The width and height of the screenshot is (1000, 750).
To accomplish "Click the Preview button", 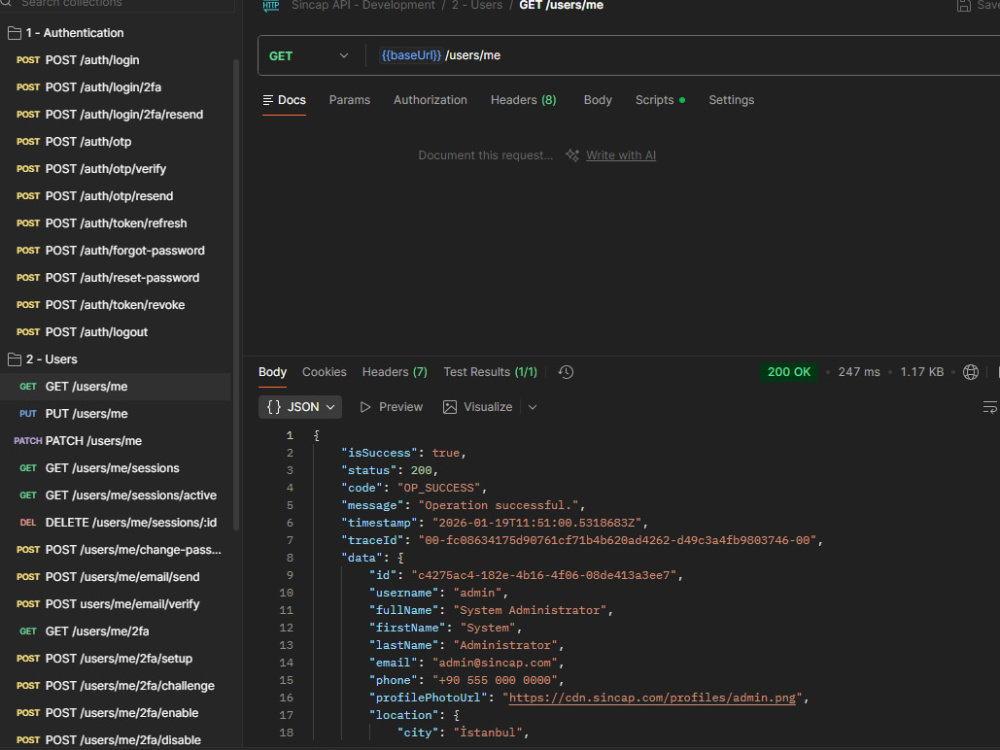I will click(x=391, y=407).
